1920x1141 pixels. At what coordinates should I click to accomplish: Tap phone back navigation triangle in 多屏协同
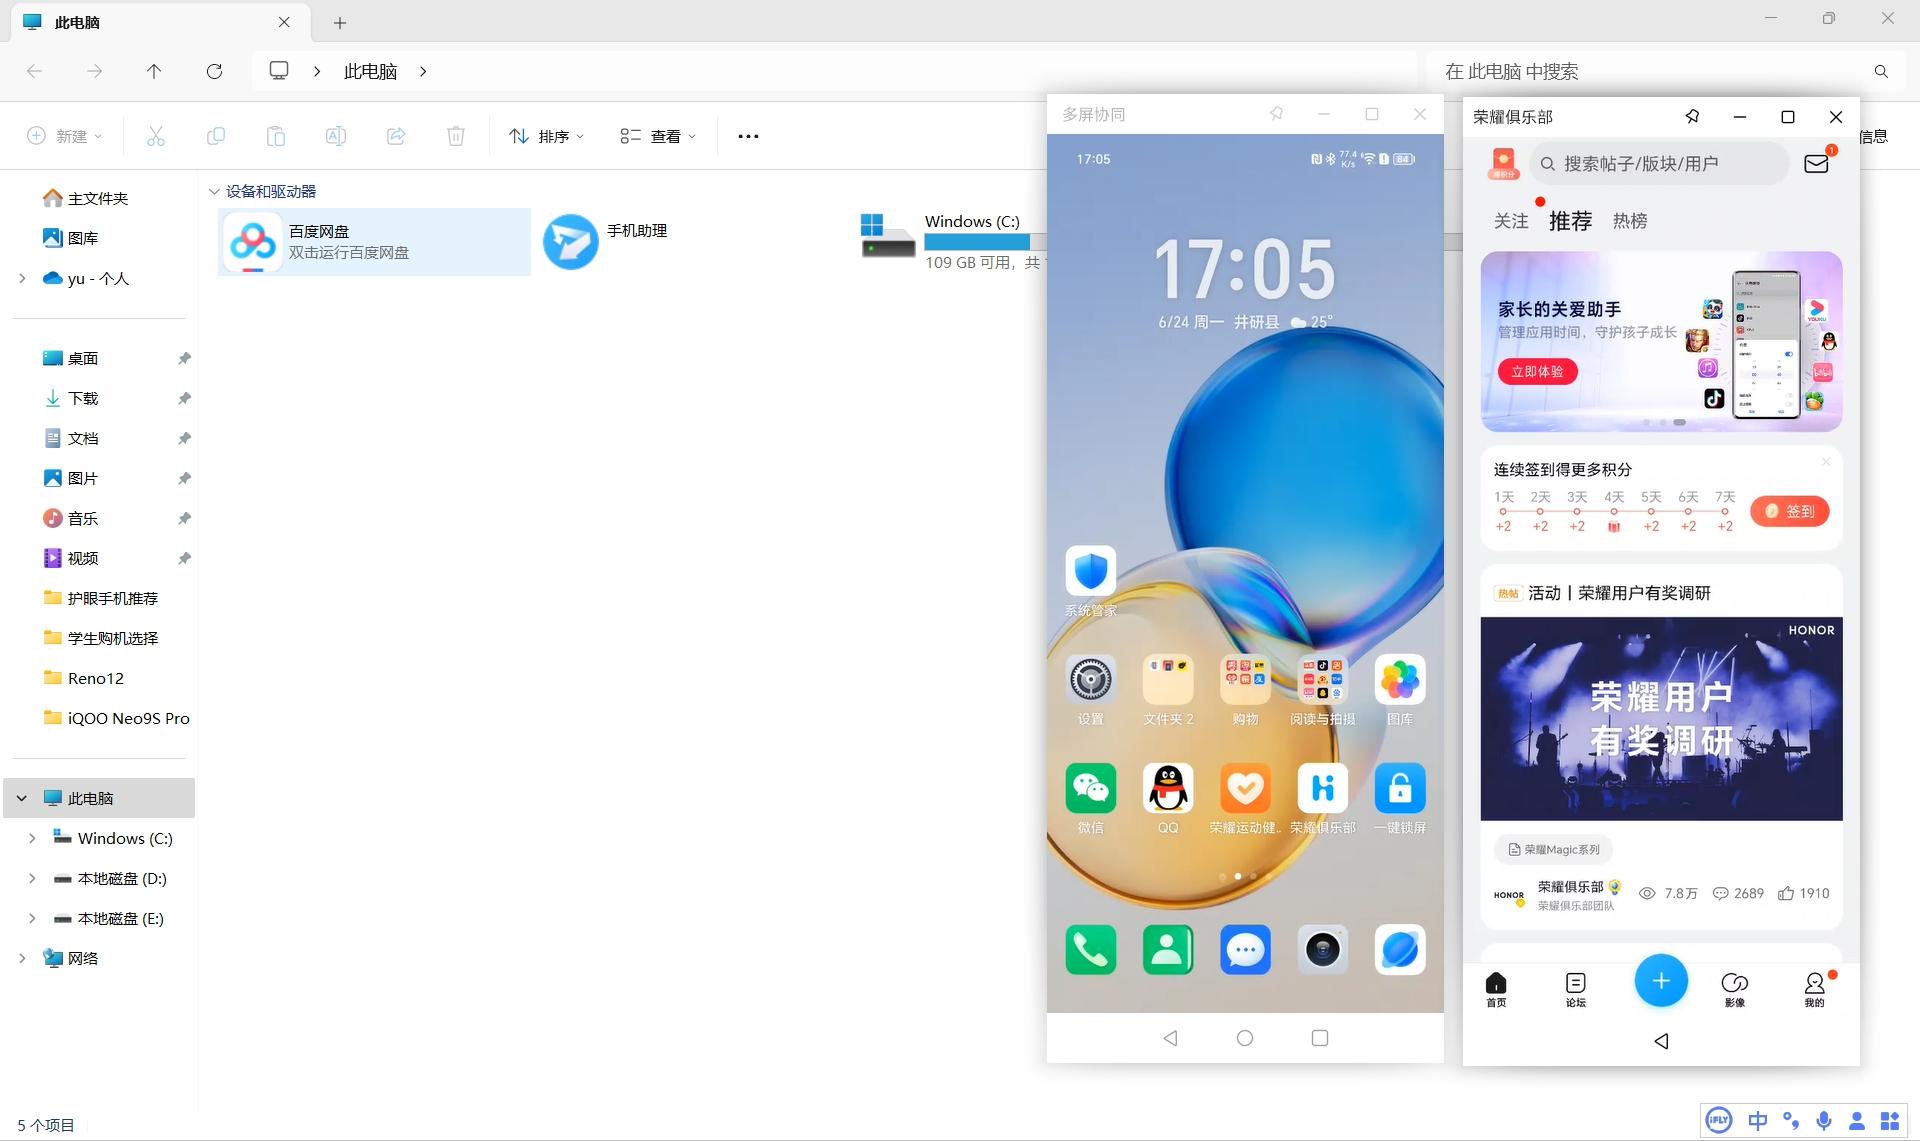(x=1170, y=1038)
